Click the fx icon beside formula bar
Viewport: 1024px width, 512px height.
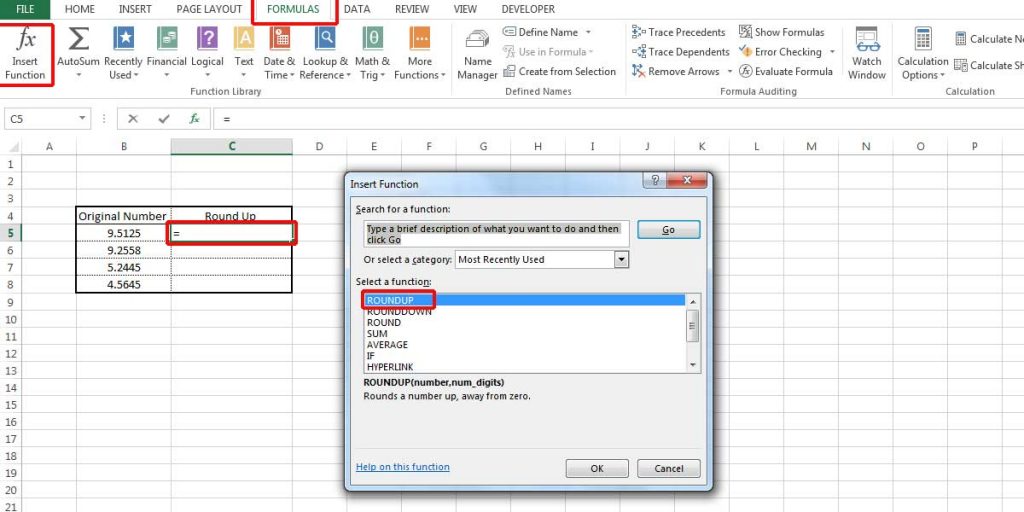194,119
